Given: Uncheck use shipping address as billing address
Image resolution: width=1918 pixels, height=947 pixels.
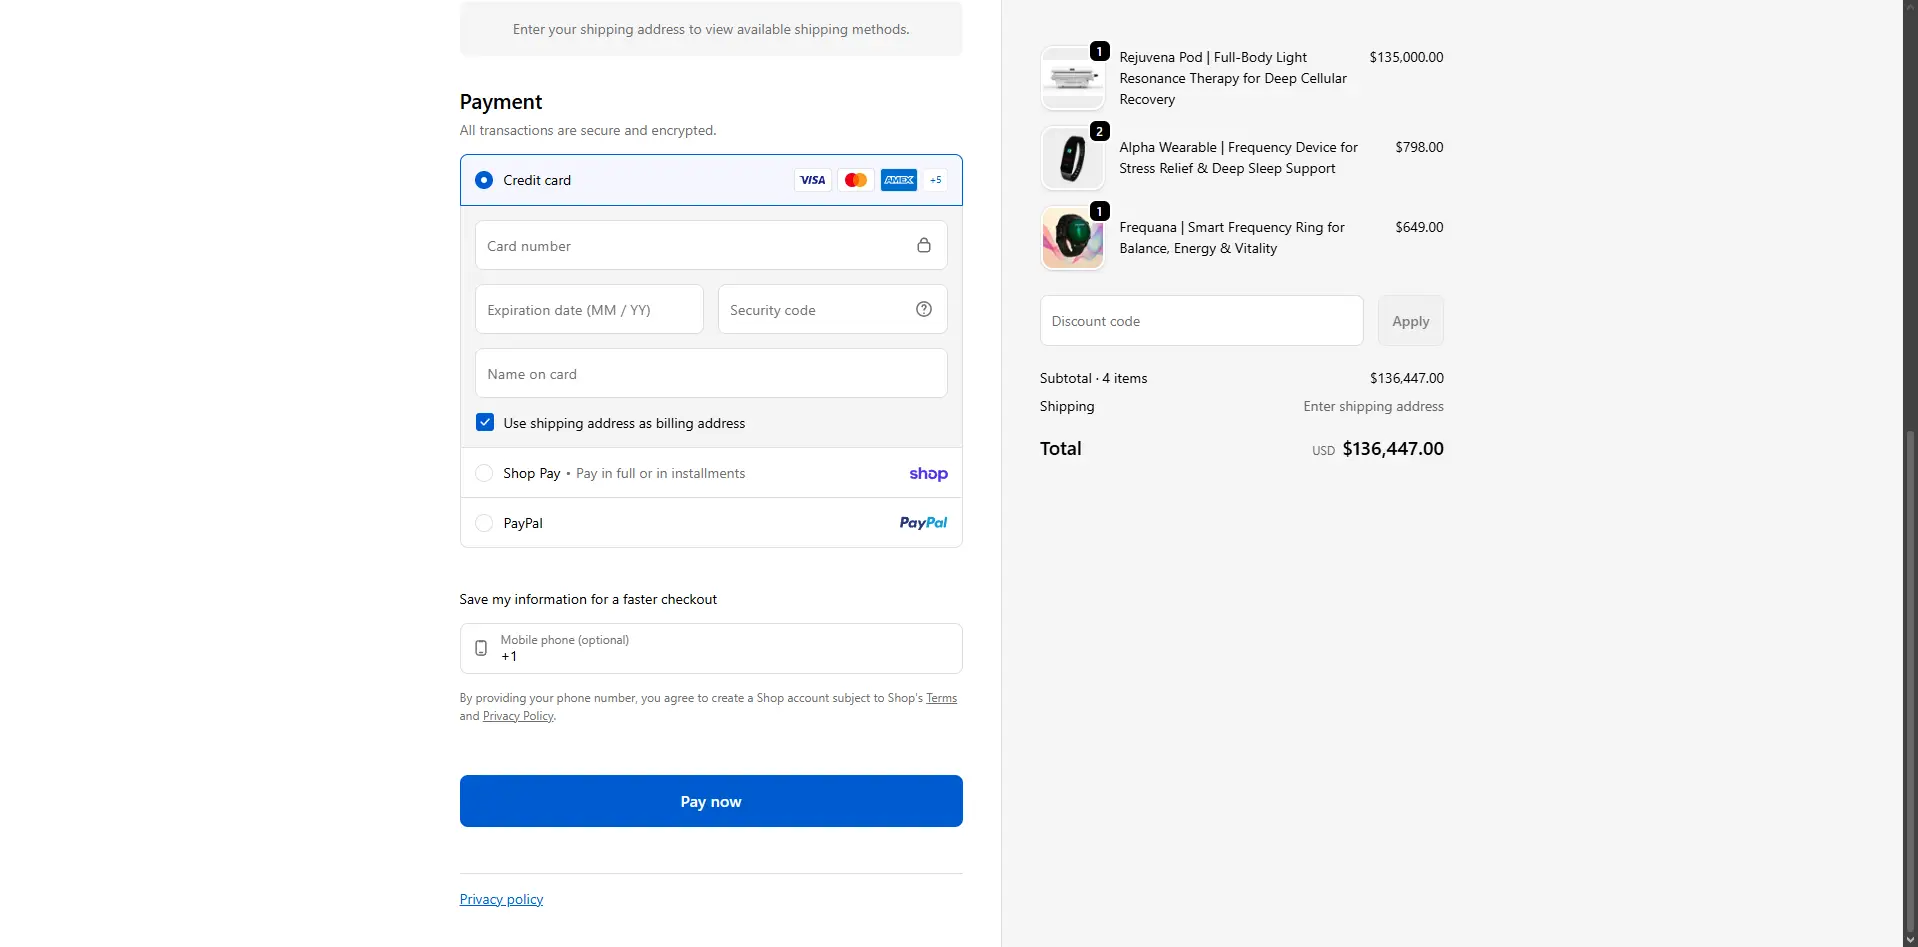Looking at the screenshot, I should point(484,422).
